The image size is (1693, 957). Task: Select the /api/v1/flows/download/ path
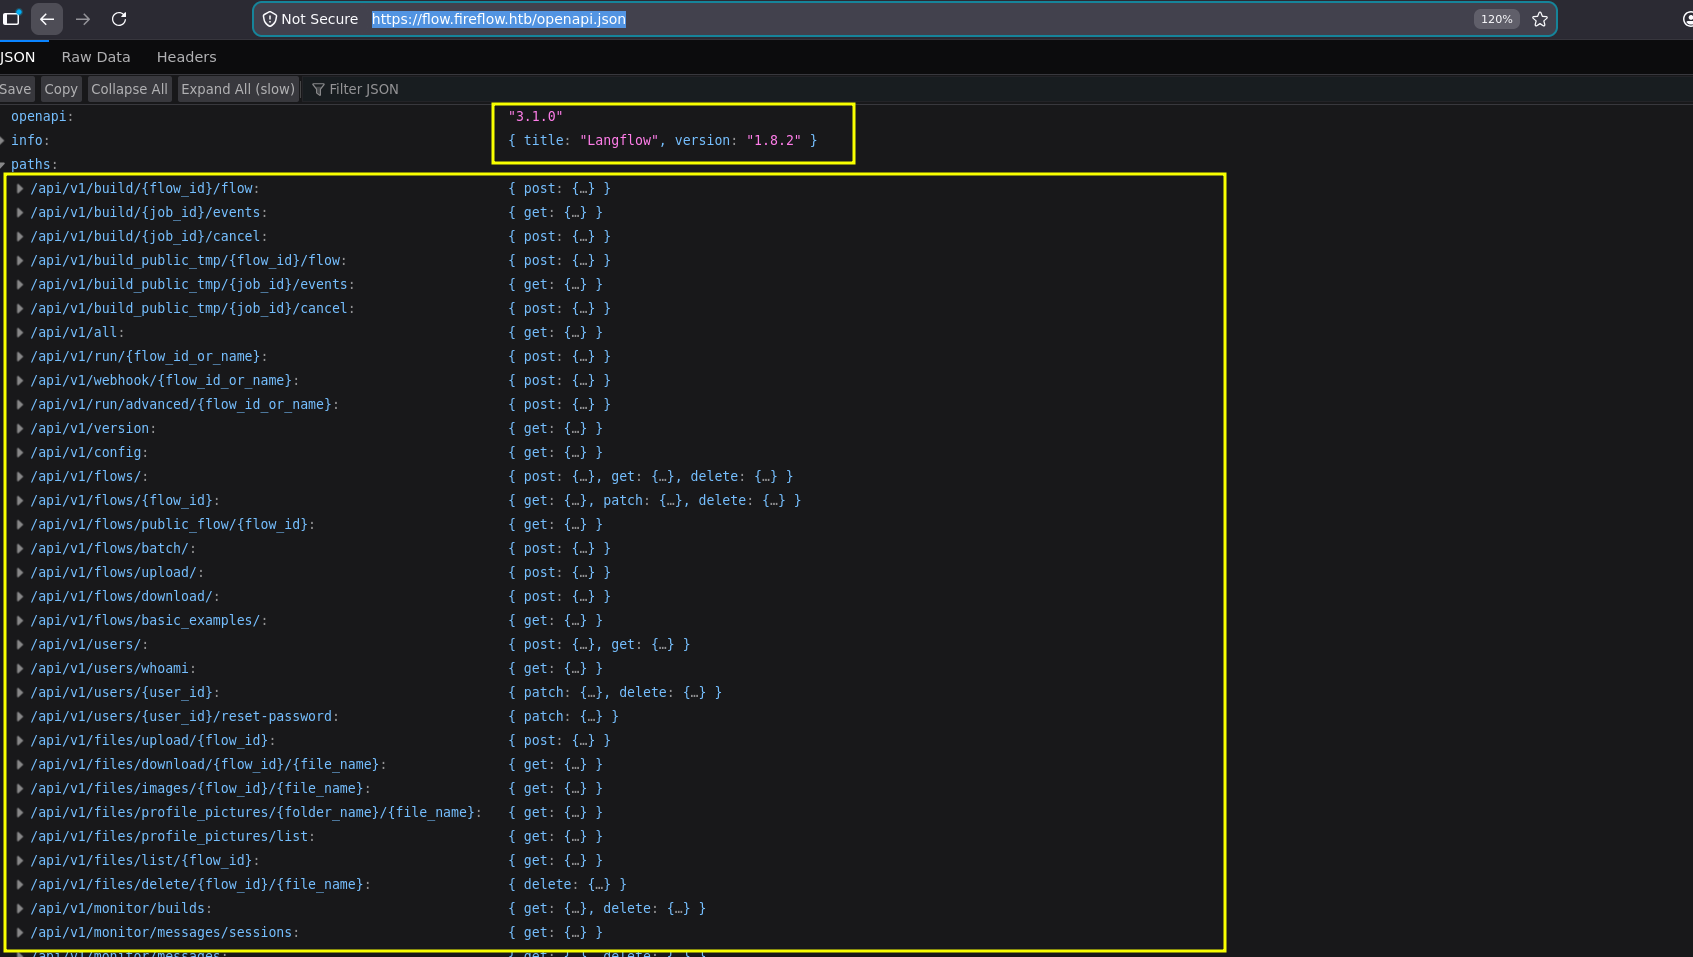125,596
